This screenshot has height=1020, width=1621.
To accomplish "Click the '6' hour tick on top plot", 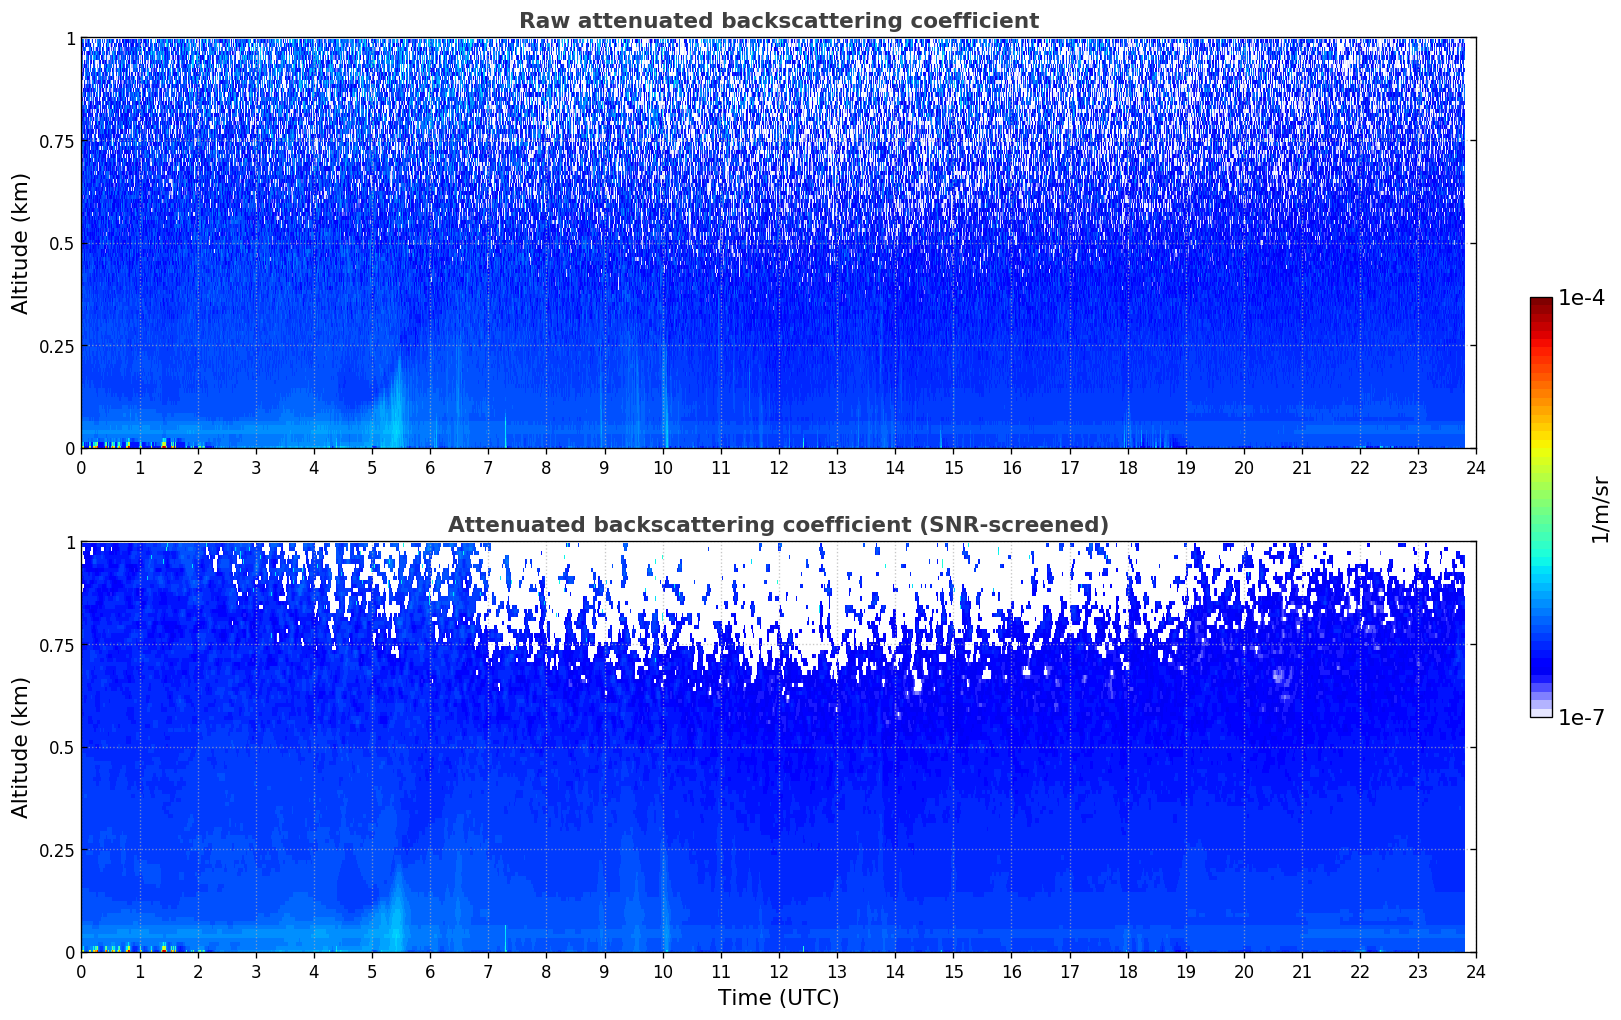I will [x=430, y=467].
